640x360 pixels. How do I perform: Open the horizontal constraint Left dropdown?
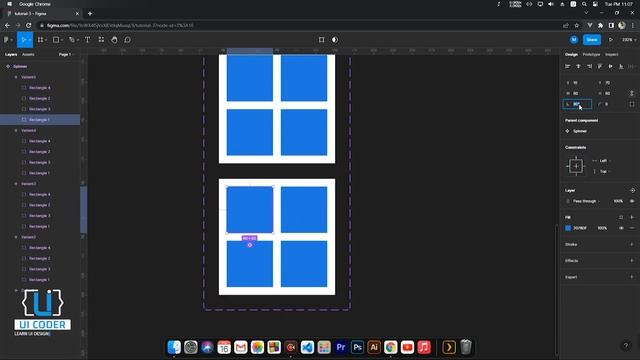coord(604,161)
